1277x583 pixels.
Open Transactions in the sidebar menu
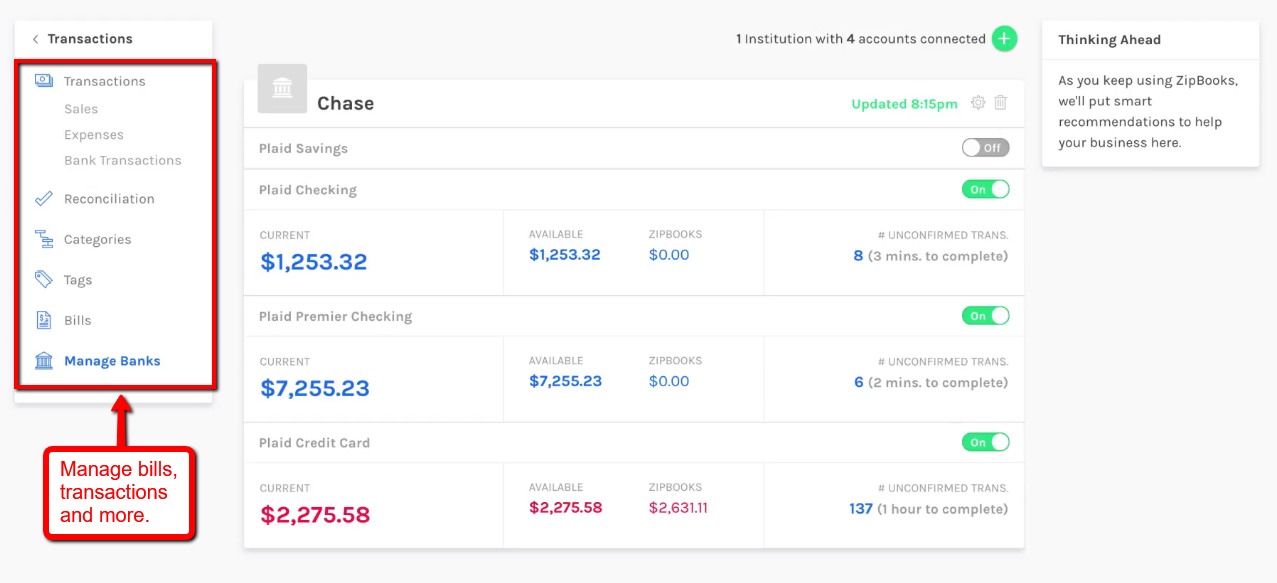pyautogui.click(x=105, y=81)
